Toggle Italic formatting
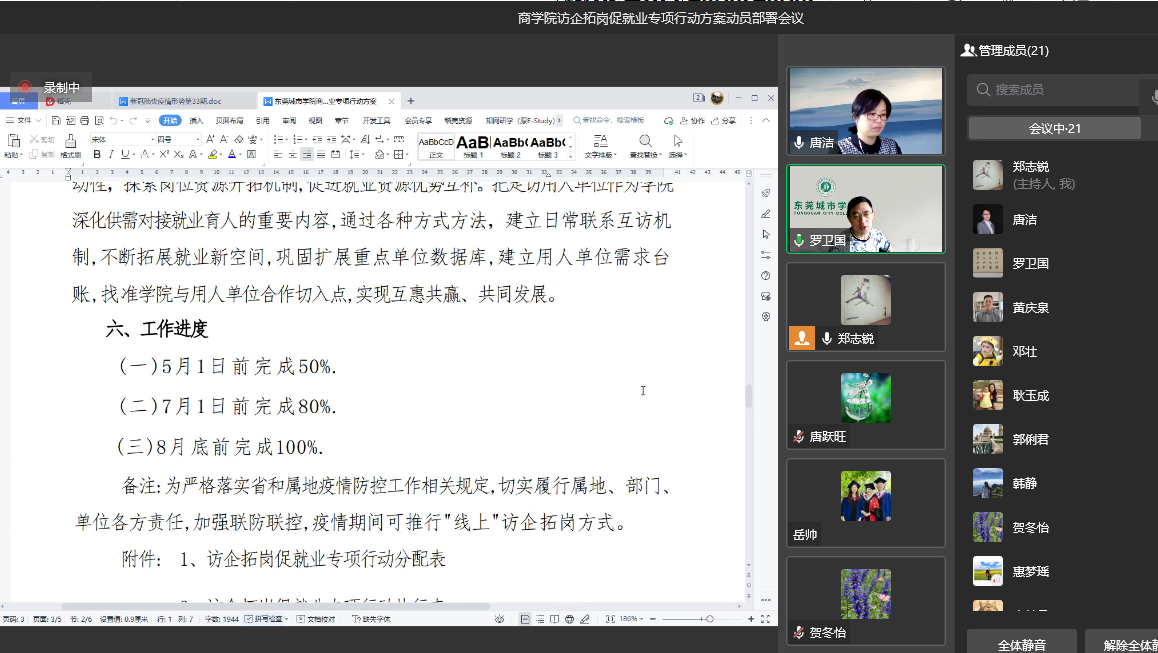This screenshot has height=653, width=1158. [111, 154]
